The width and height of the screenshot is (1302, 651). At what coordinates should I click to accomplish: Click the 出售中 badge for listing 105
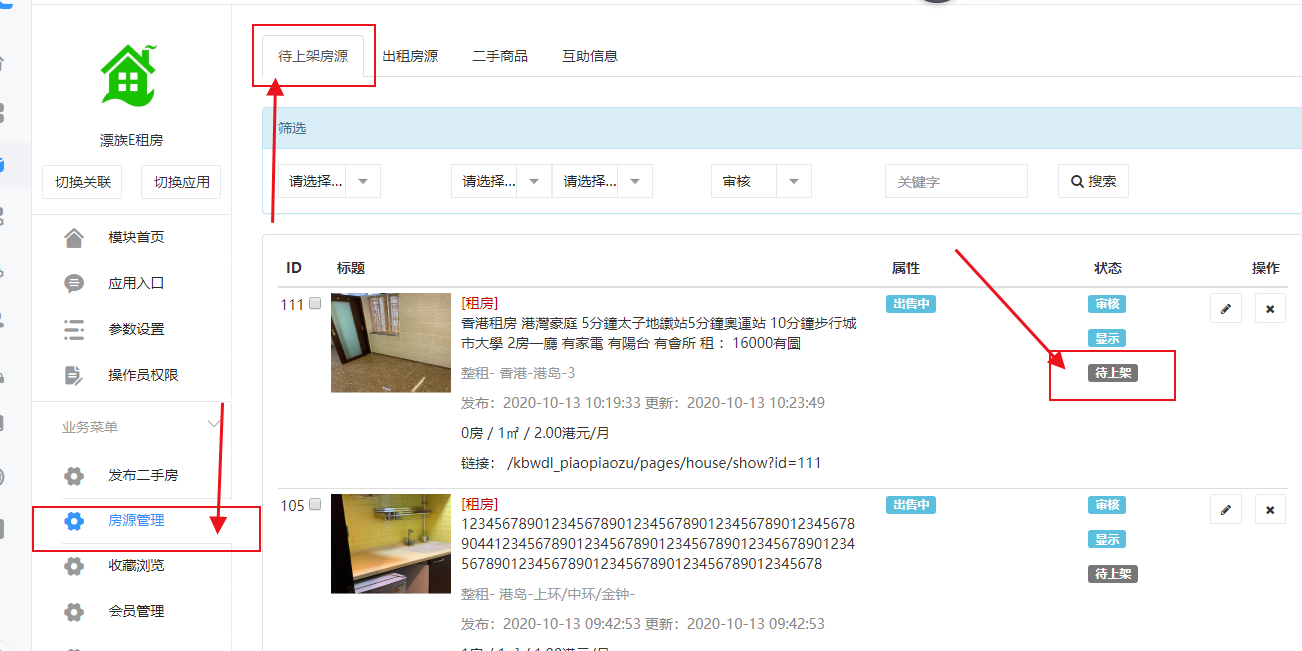coord(911,505)
